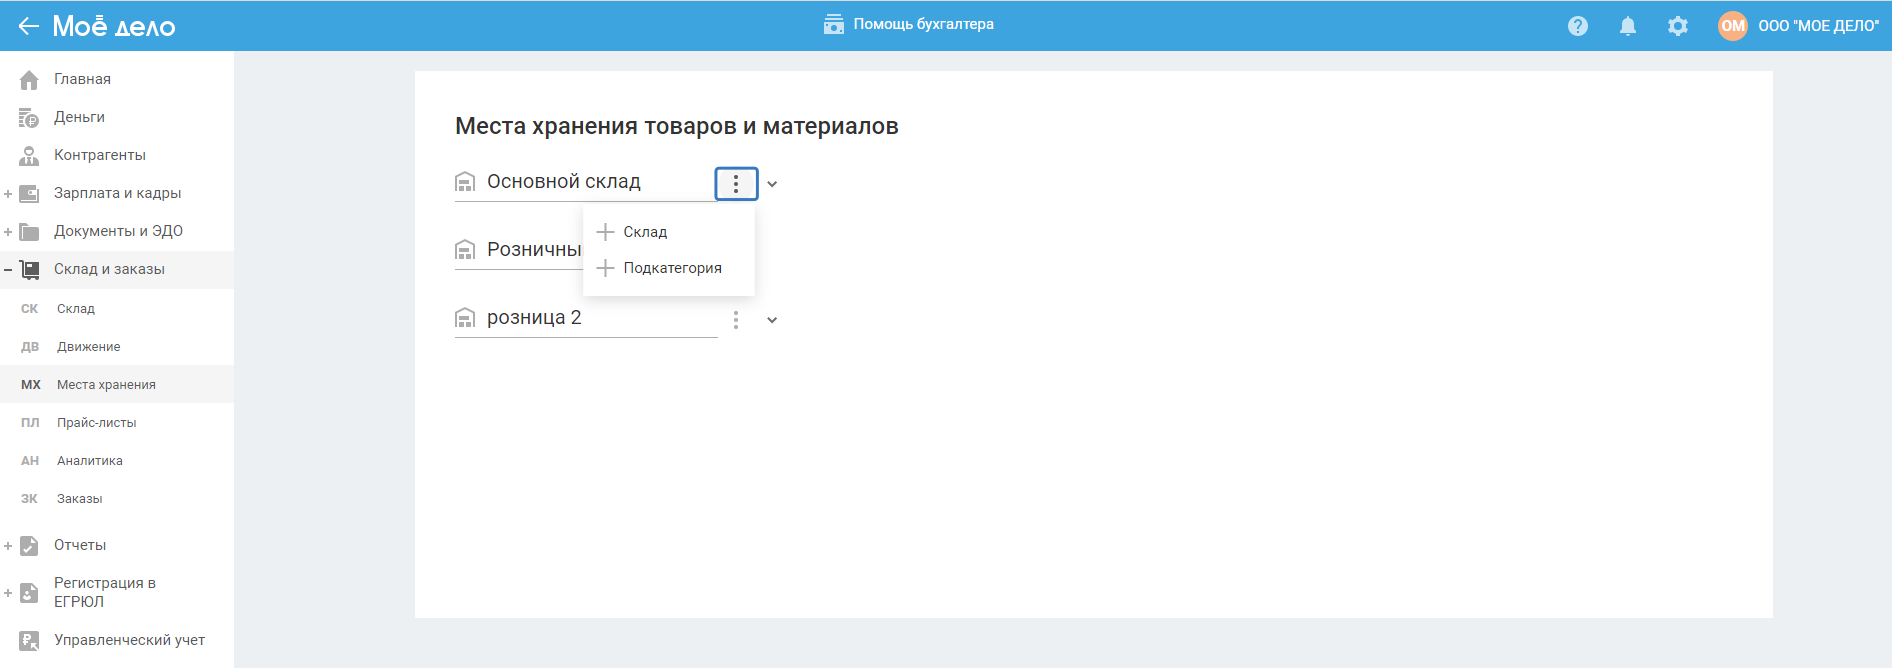Click the Помощь бухгалтера link

[x=909, y=24]
